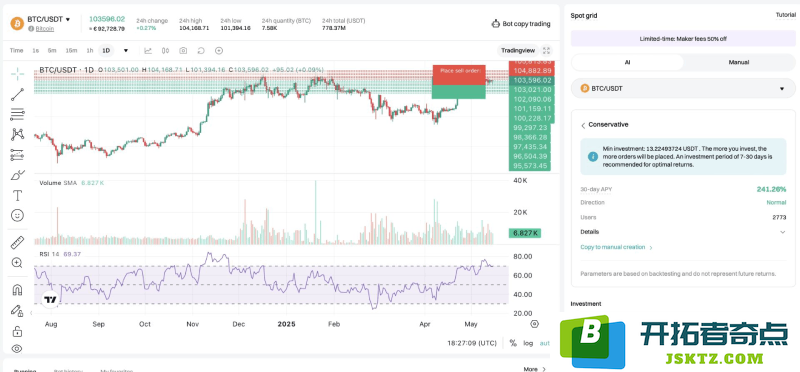The width and height of the screenshot is (800, 372).
Task: Toggle lock all drawings padlock
Action: (17, 331)
